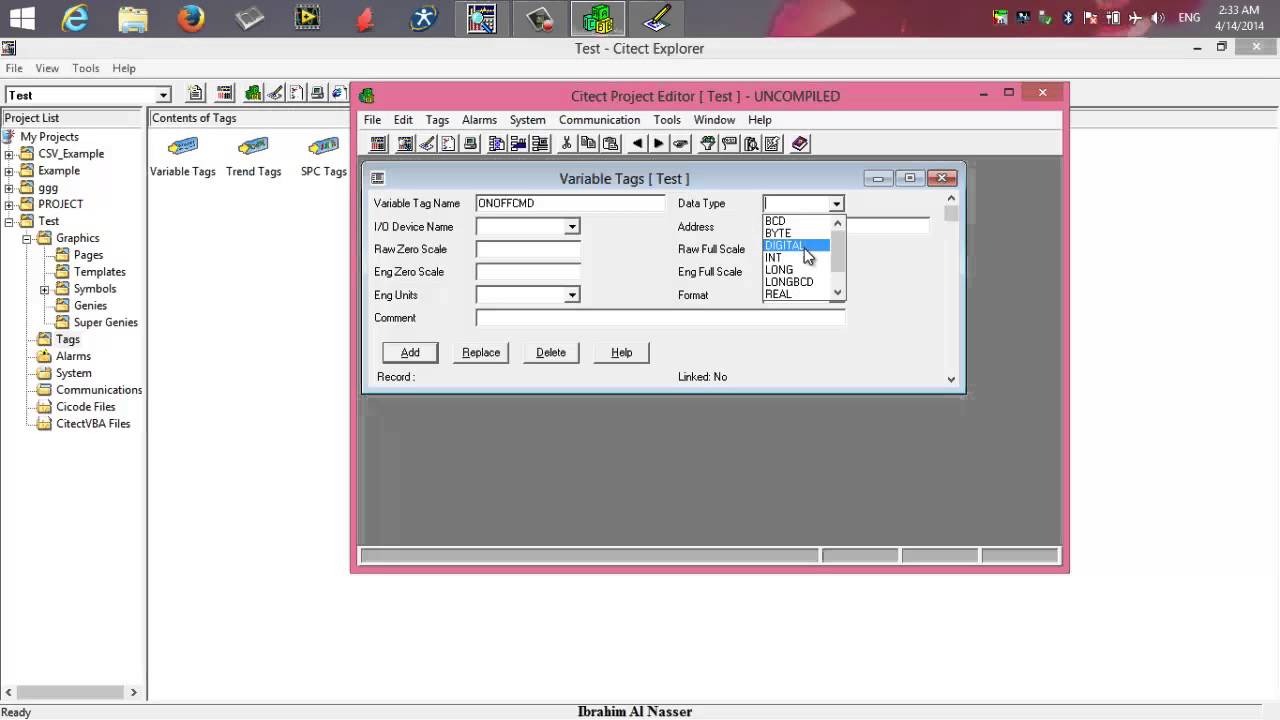Screen dimensions: 1280x720
Task: Go to previous record with the left black arrow
Action: click(x=637, y=143)
